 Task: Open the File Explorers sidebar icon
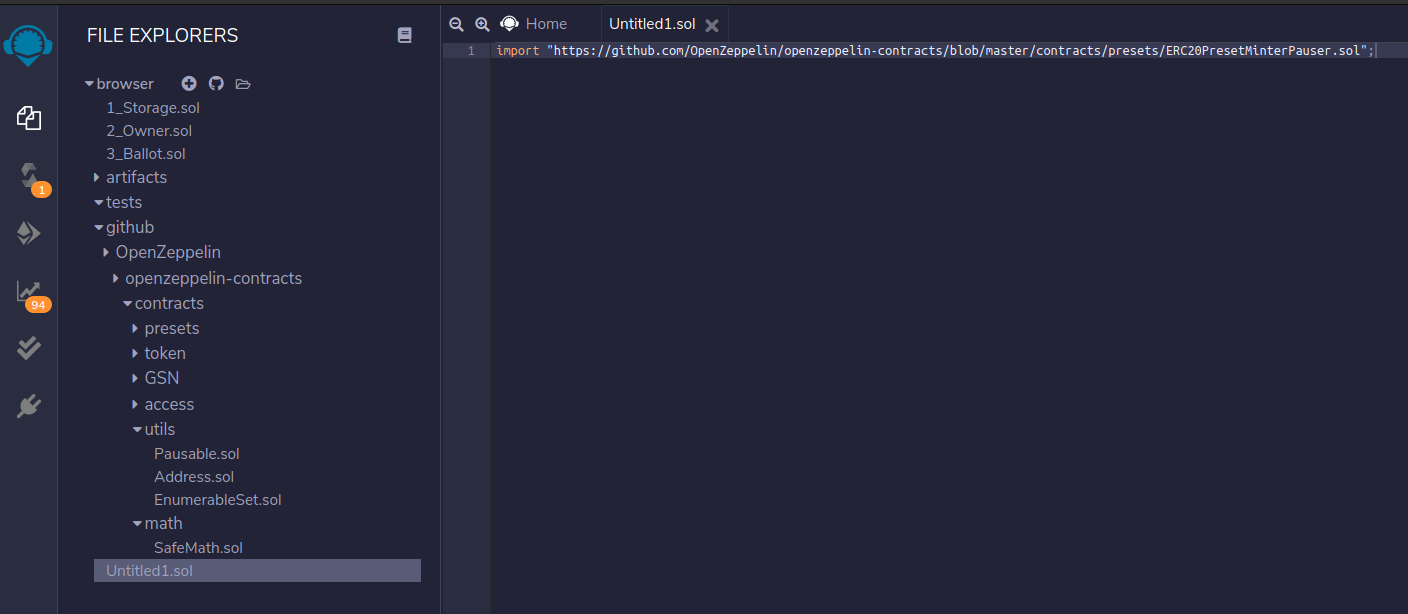[x=29, y=118]
